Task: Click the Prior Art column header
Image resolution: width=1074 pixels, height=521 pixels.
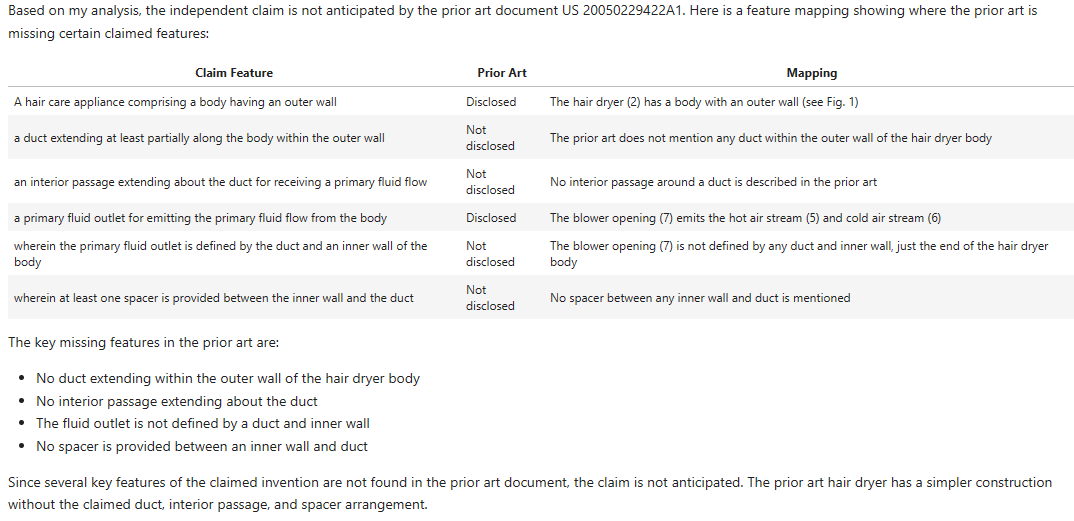Action: click(x=501, y=73)
